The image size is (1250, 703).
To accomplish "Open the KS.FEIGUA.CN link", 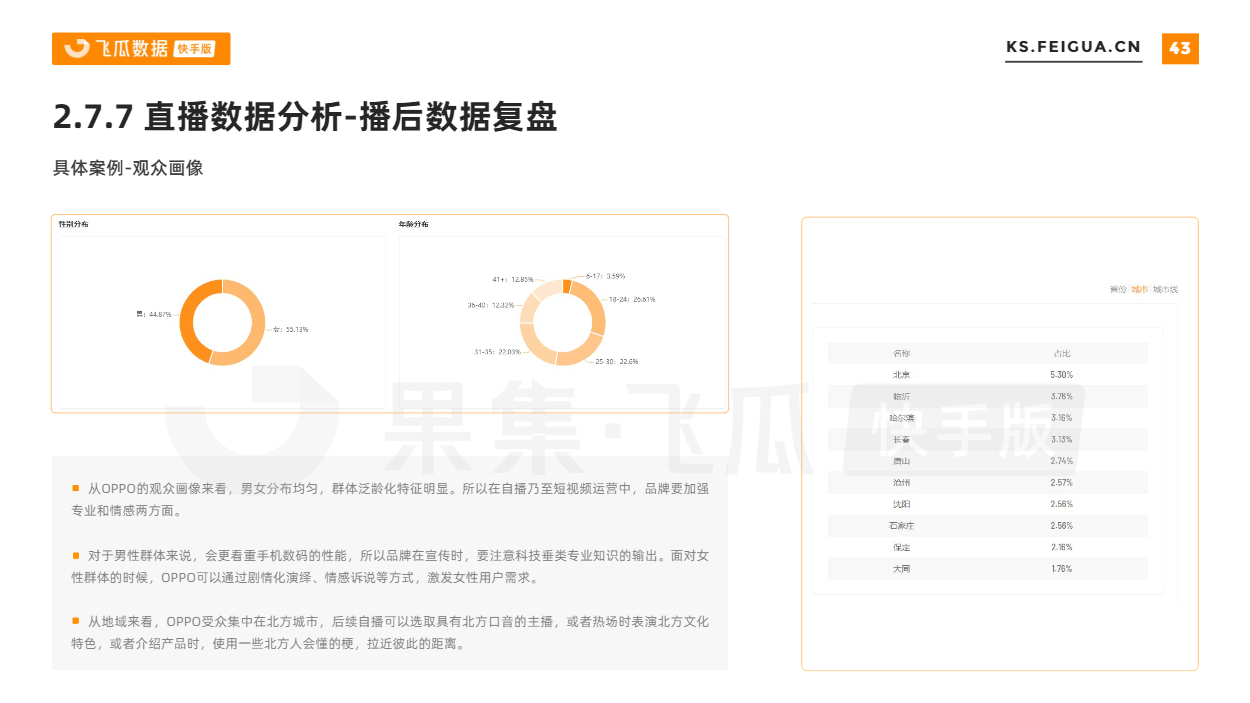I will (x=1073, y=48).
